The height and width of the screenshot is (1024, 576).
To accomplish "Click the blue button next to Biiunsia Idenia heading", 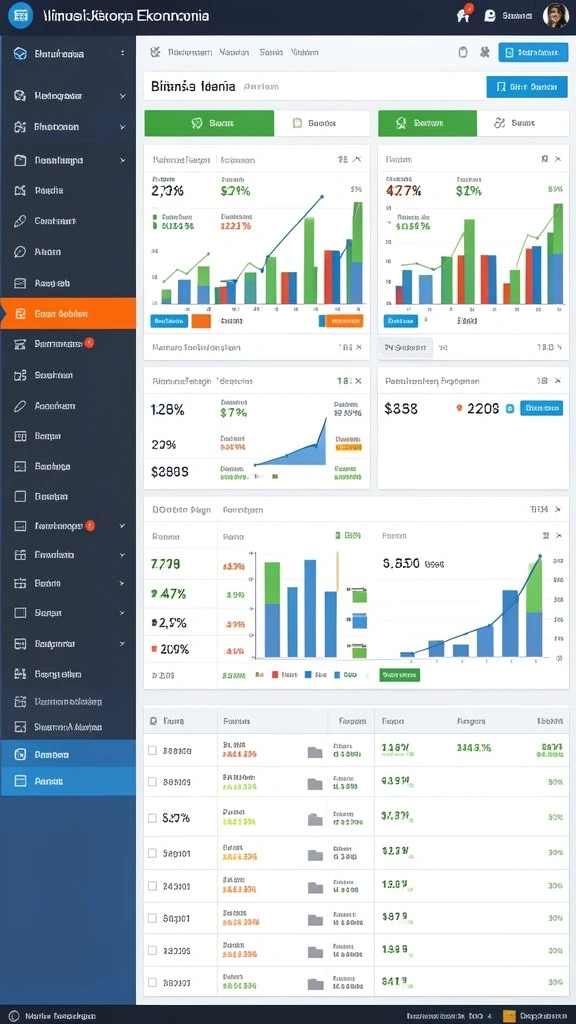I will click(x=527, y=86).
